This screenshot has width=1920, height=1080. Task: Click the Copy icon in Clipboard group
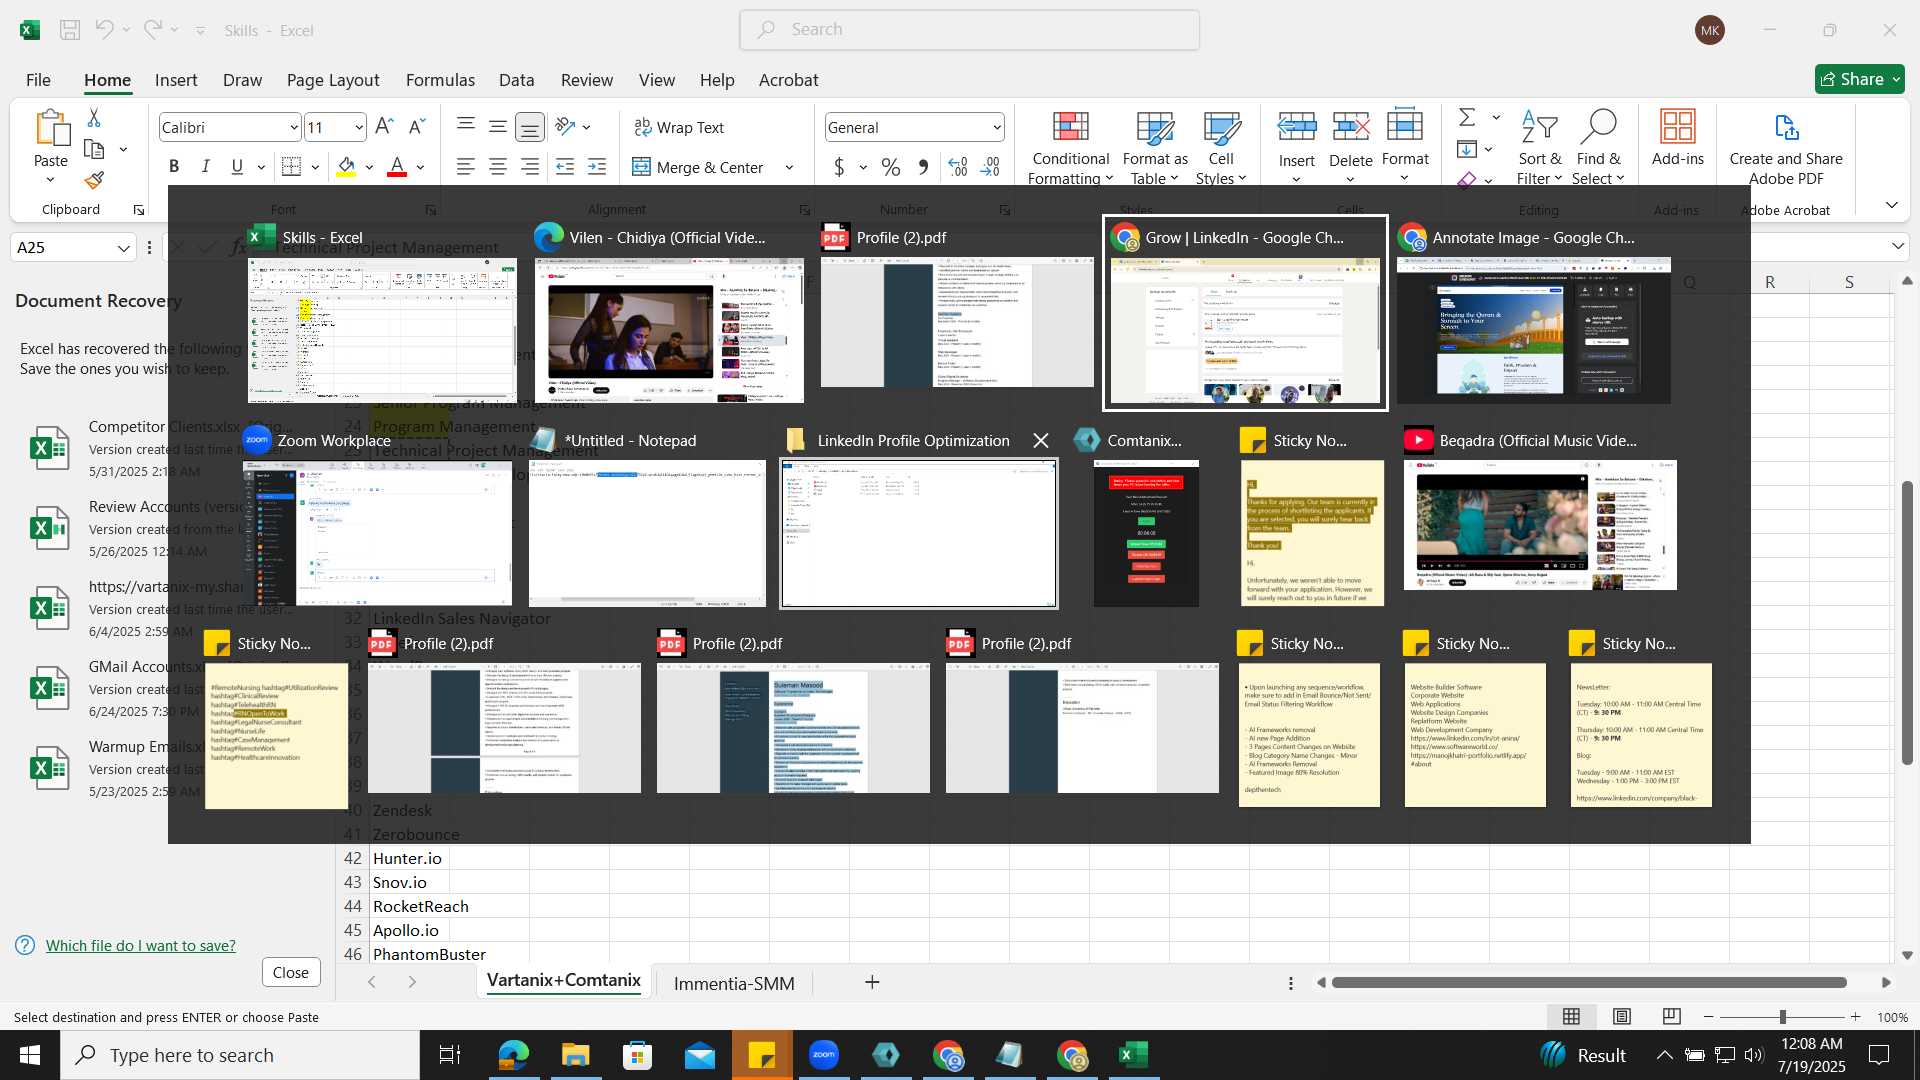pos(94,149)
